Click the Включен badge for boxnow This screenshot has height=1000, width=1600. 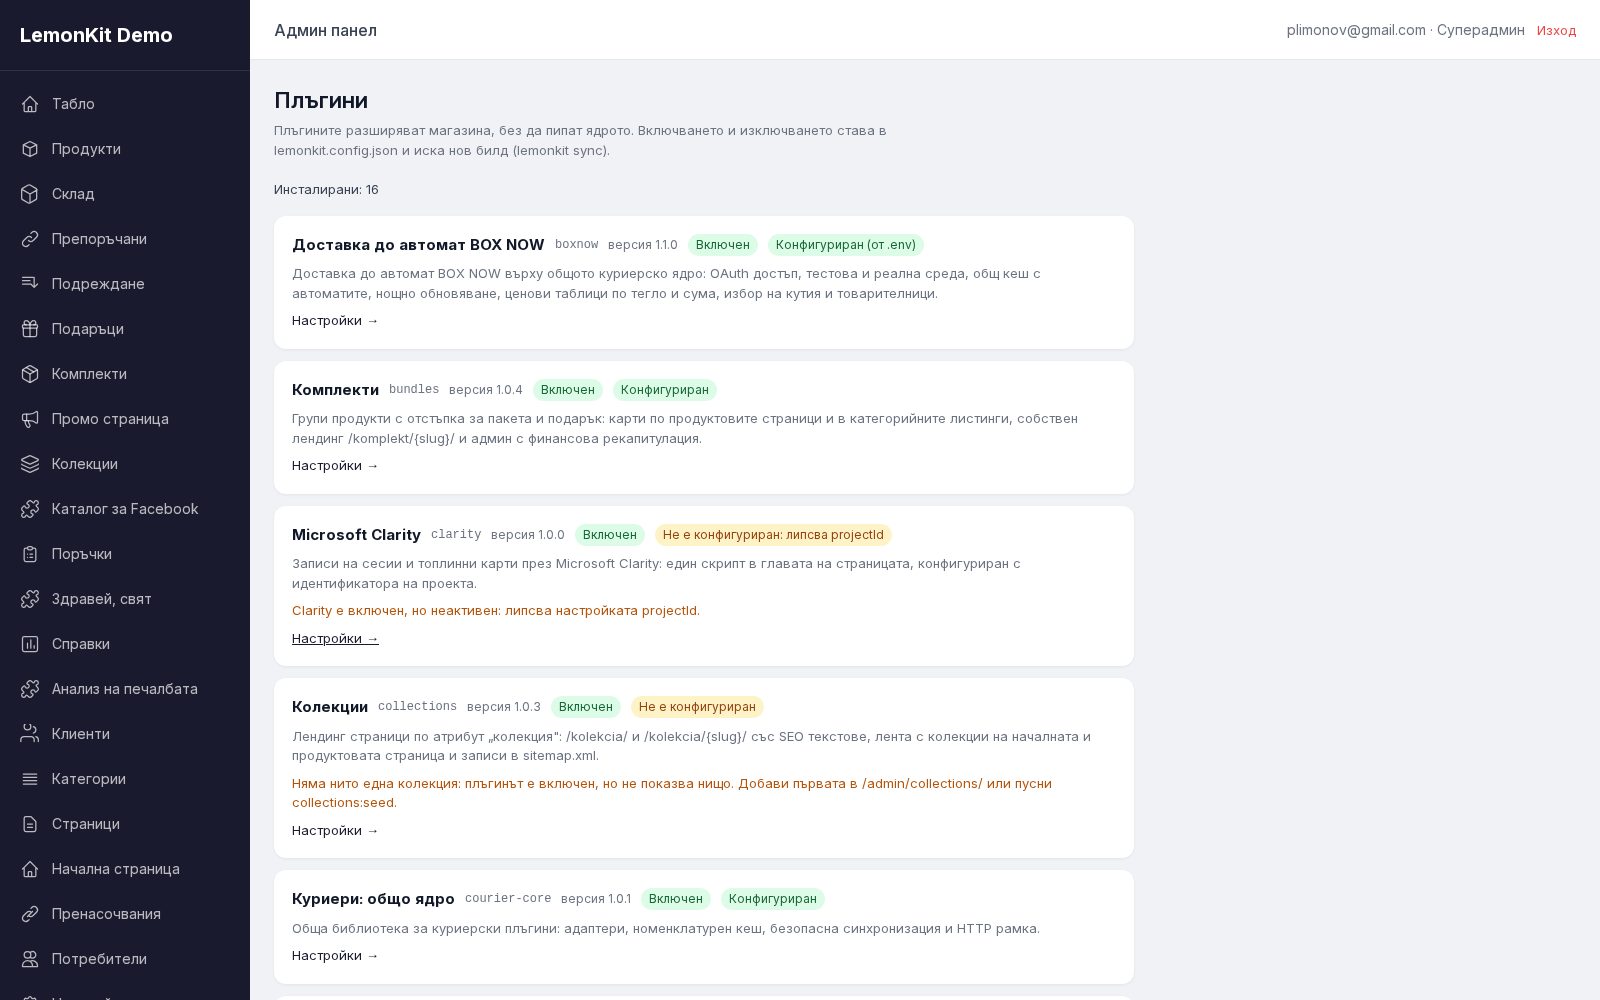click(x=723, y=245)
